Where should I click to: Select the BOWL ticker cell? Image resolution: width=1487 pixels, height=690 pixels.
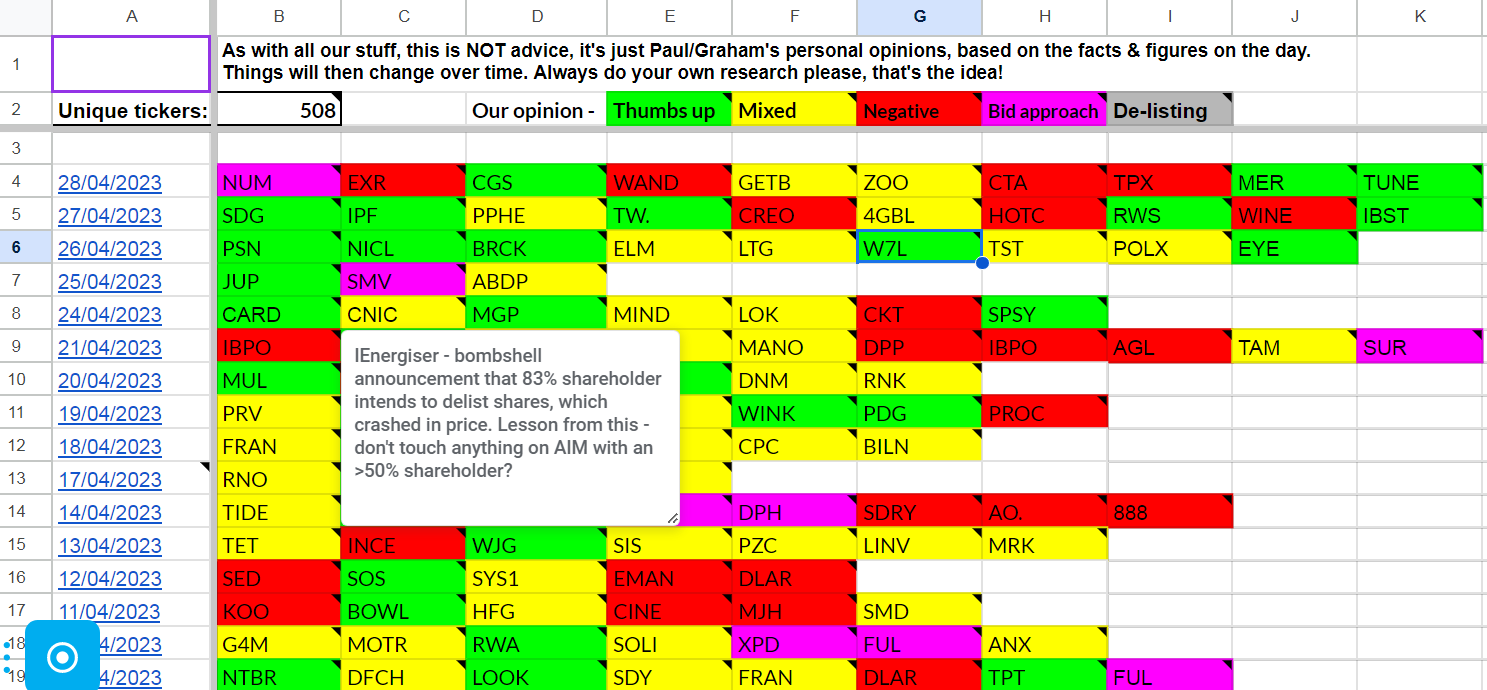click(x=404, y=611)
